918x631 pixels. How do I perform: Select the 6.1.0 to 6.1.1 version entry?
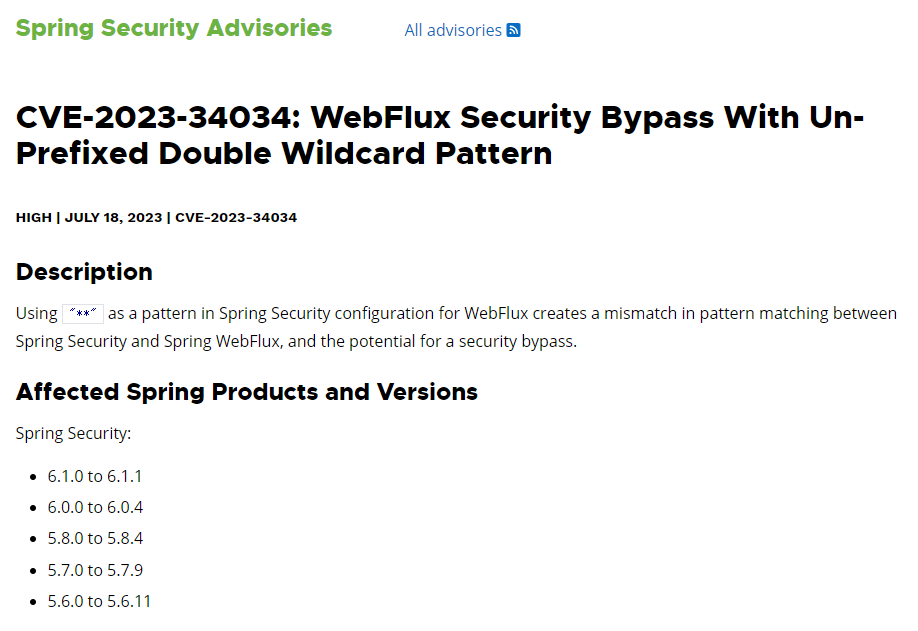[x=95, y=476]
